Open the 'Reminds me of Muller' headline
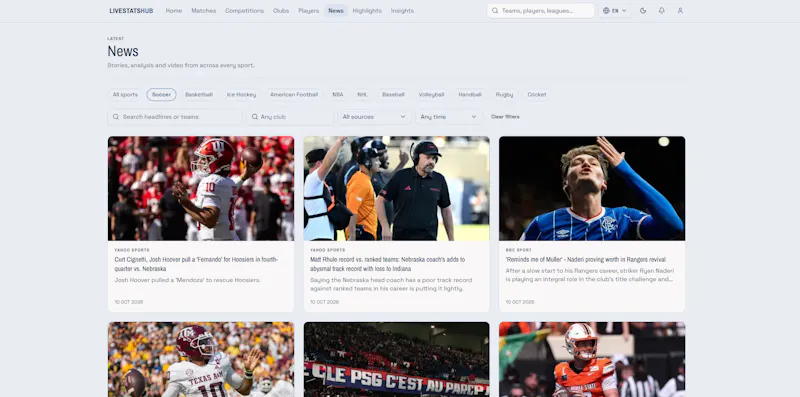Viewport: 800px width, 397px height. pos(585,260)
